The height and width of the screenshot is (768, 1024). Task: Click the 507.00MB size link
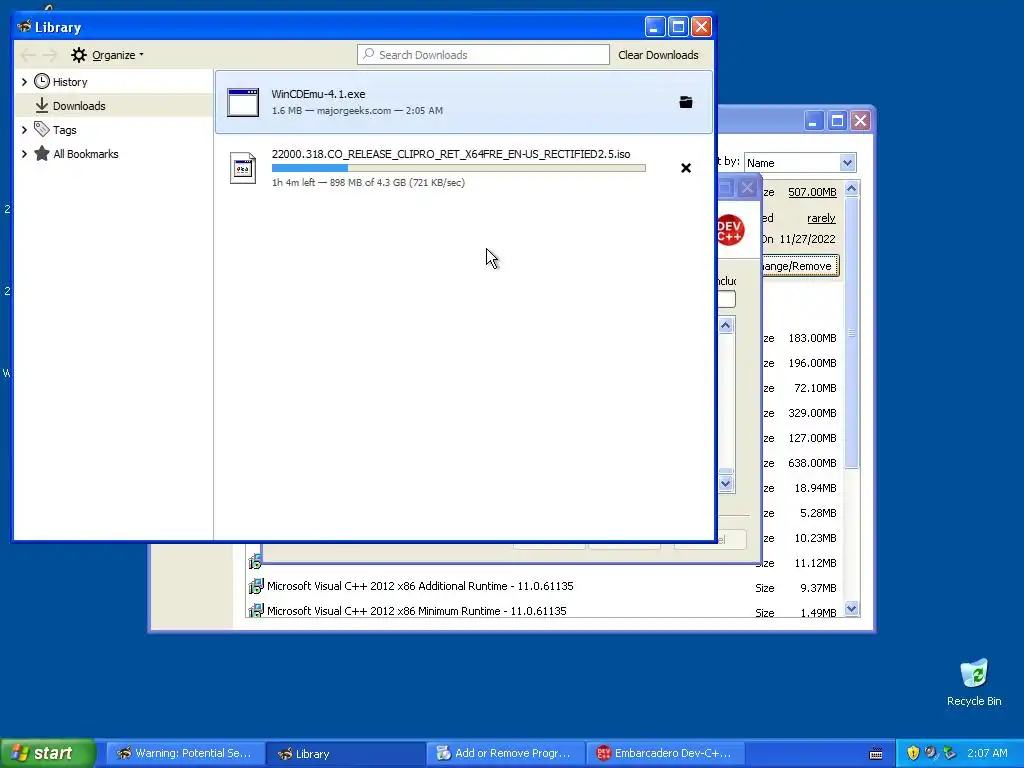click(x=812, y=192)
